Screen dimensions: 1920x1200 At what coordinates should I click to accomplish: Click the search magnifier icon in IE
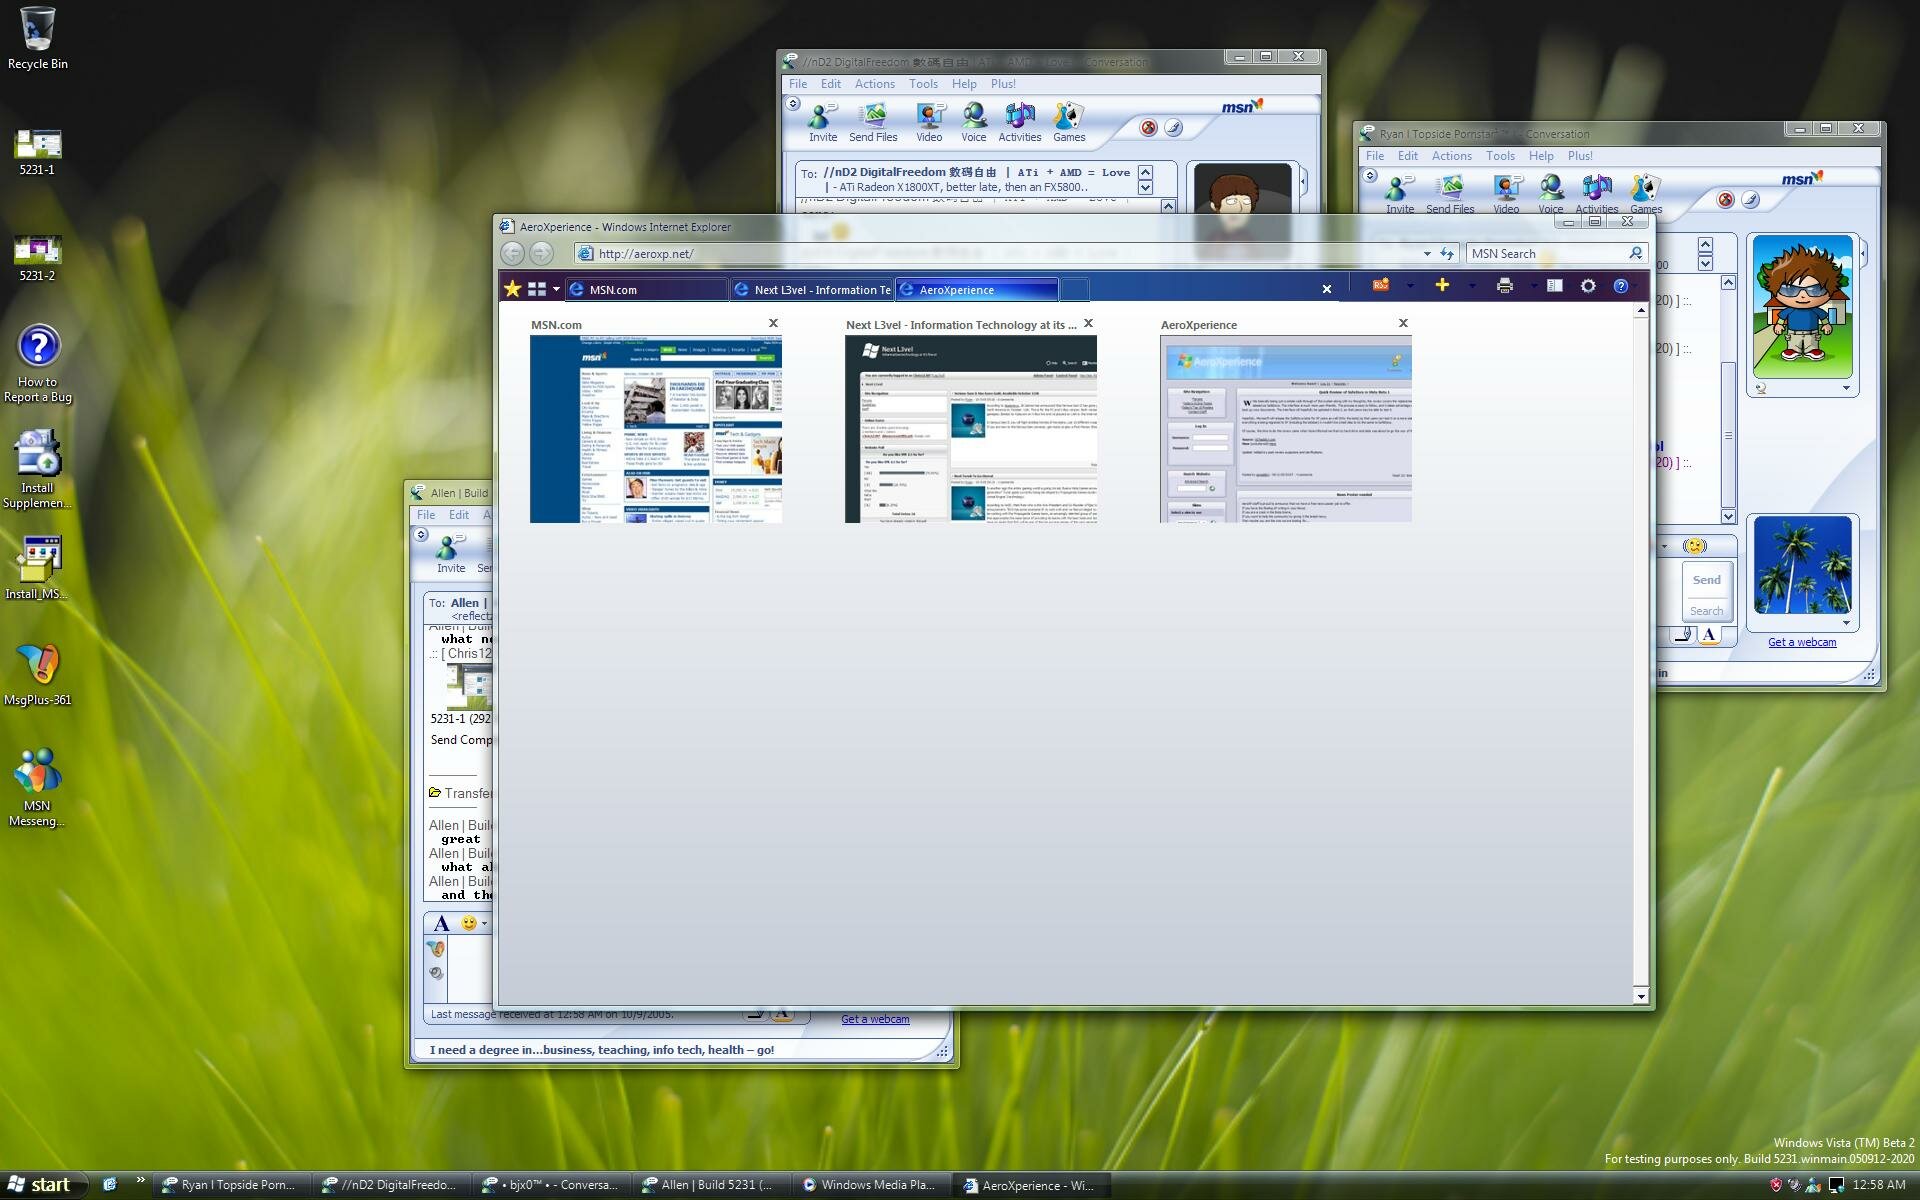point(1636,254)
